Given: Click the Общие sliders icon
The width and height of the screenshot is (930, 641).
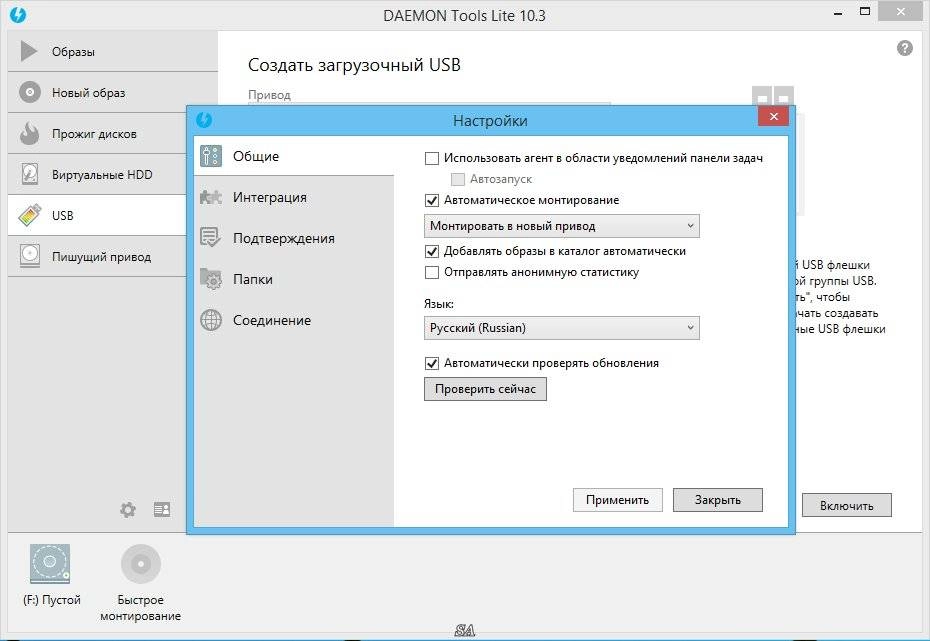Looking at the screenshot, I should tap(211, 156).
